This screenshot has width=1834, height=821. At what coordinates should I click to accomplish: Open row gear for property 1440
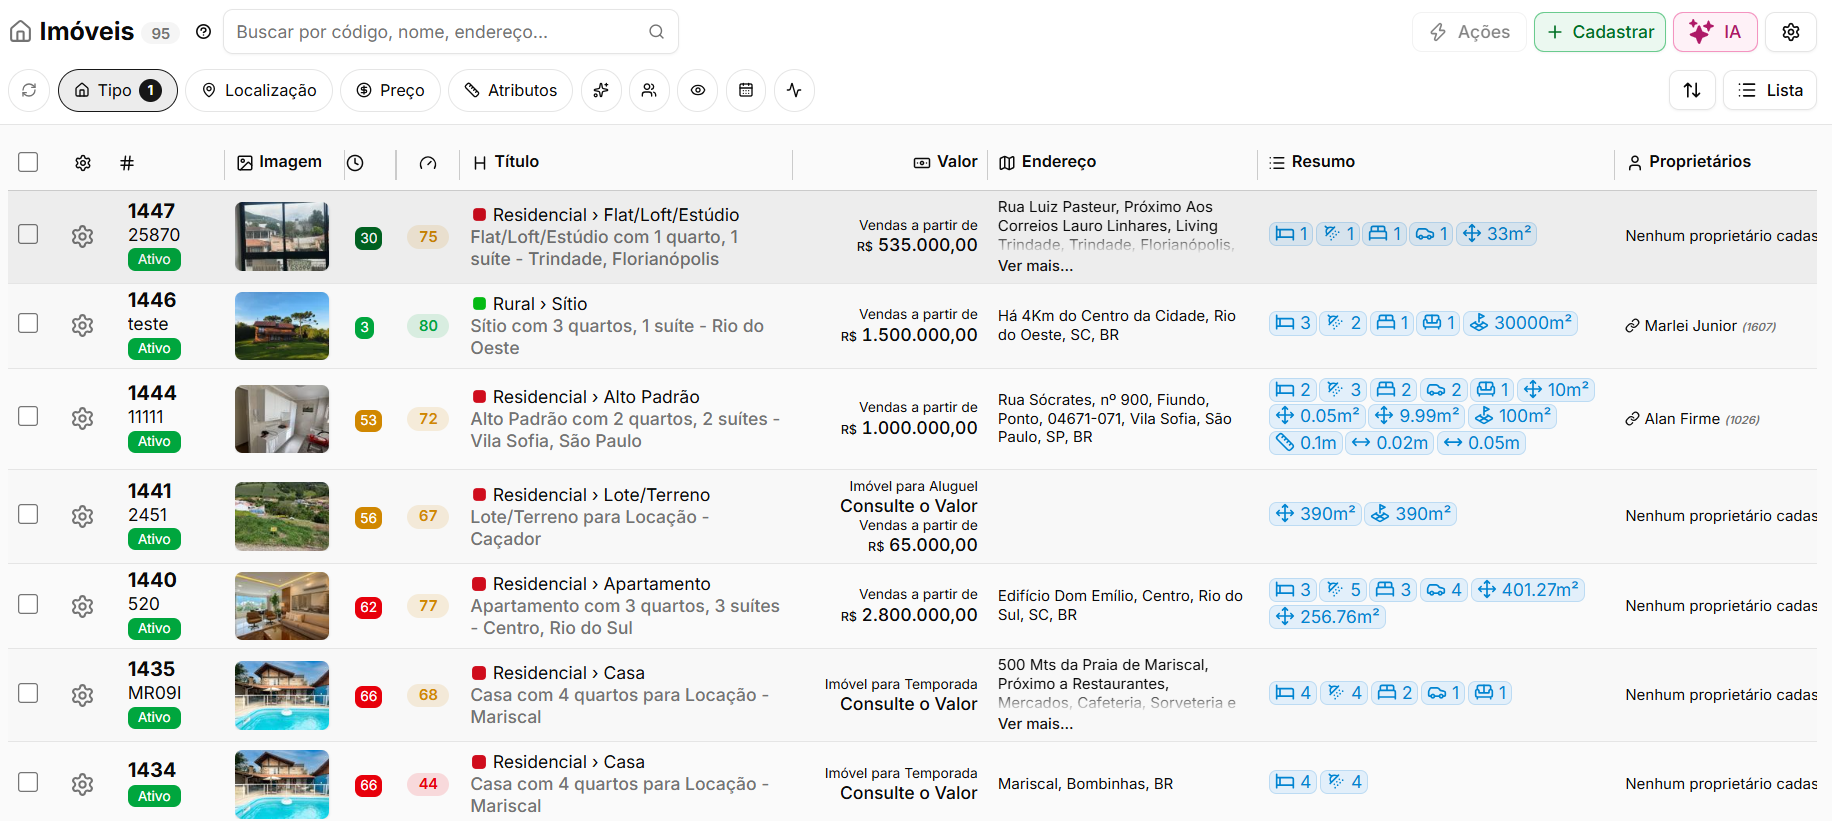pyautogui.click(x=83, y=606)
